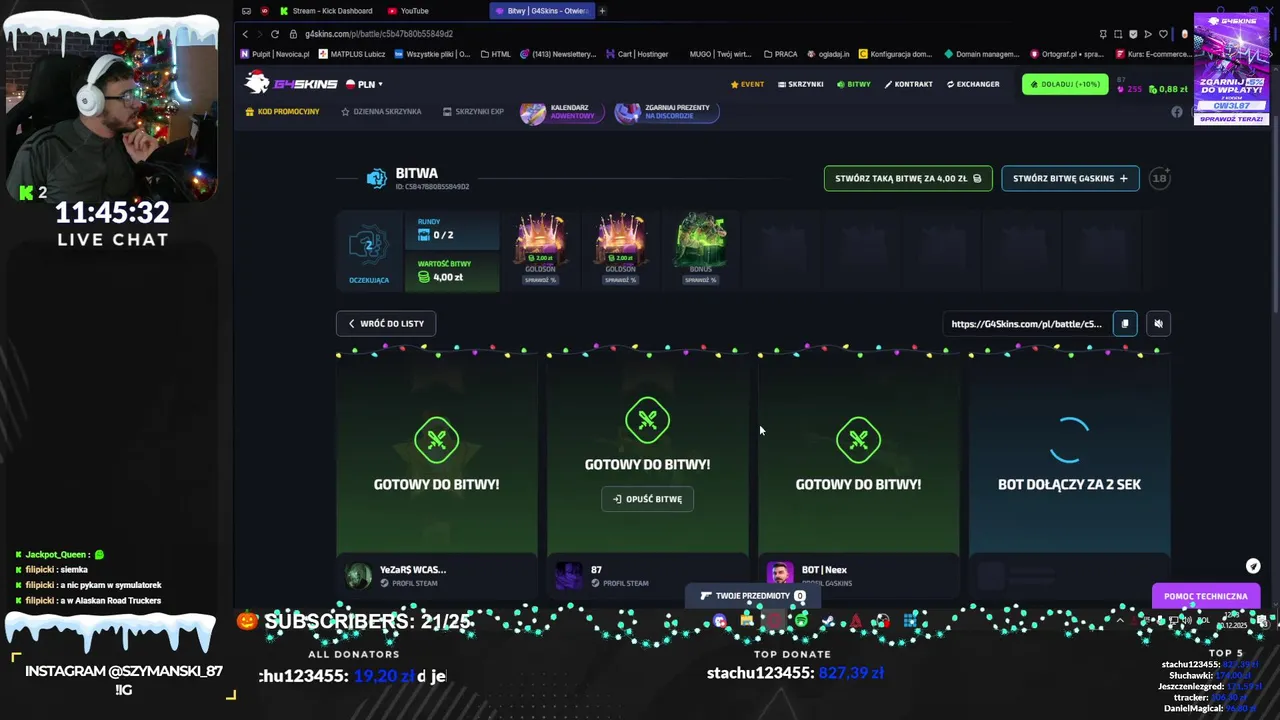
Task: Open the EXCHANGER menu item
Action: click(x=973, y=84)
